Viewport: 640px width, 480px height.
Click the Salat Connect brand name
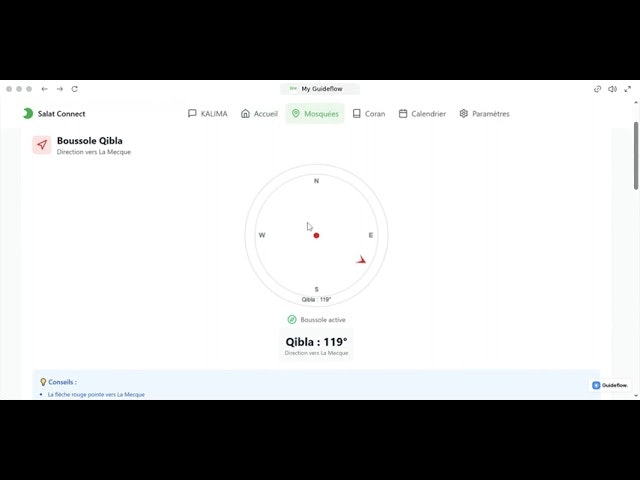point(62,114)
